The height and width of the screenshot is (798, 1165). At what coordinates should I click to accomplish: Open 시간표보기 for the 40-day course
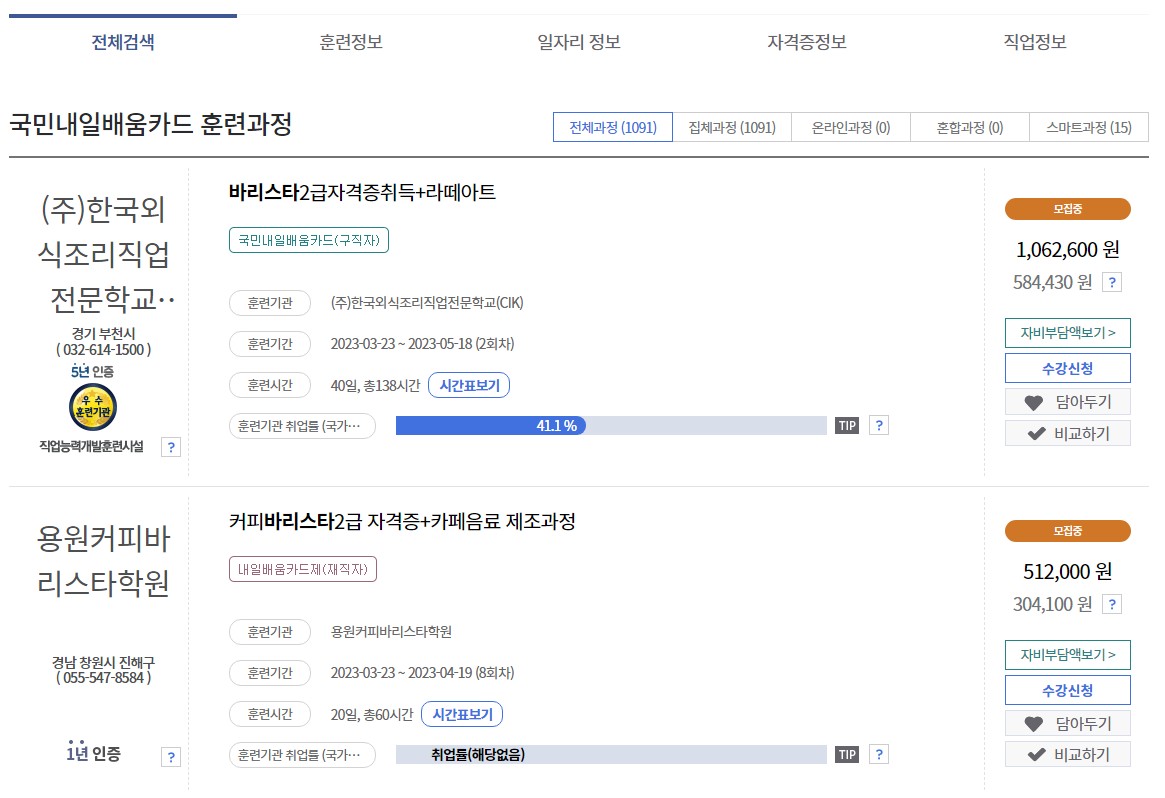click(x=469, y=384)
